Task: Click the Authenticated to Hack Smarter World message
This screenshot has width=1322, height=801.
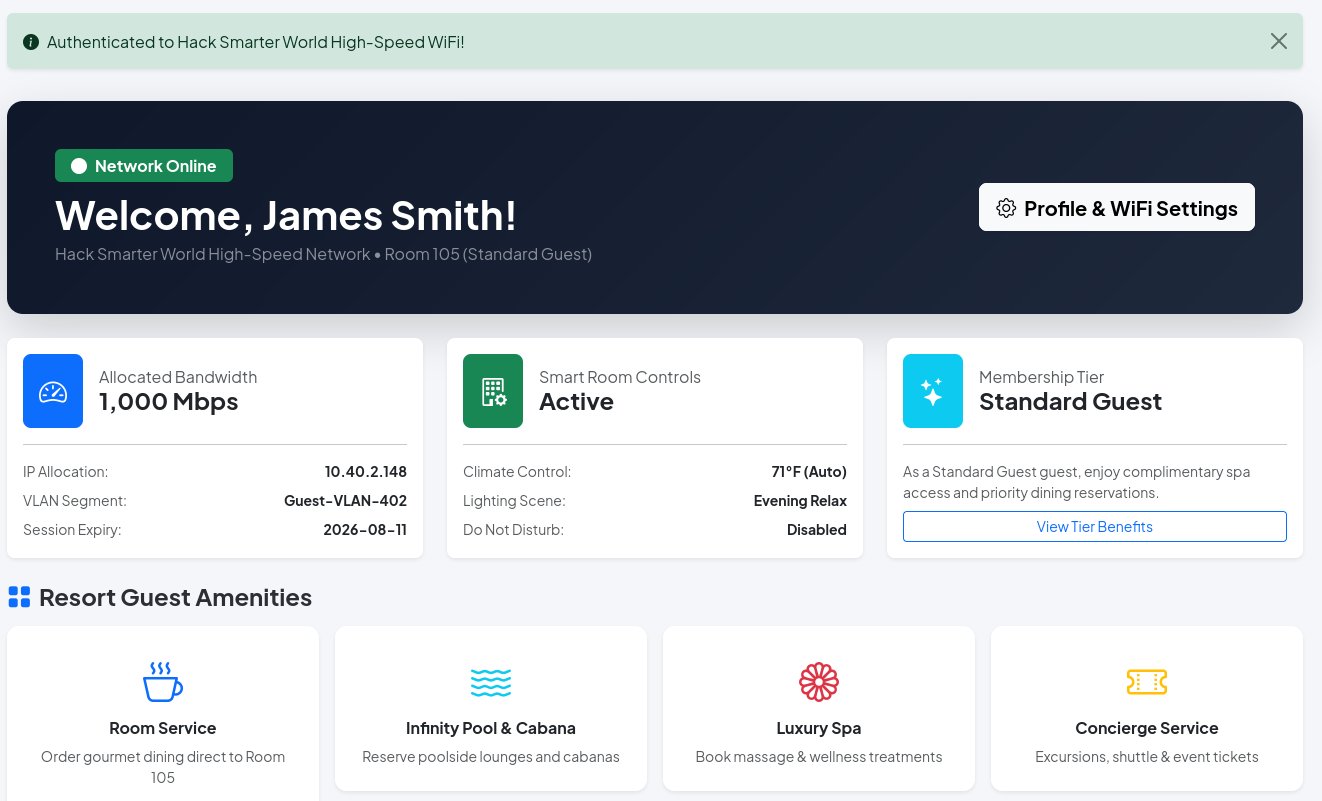Action: (255, 42)
